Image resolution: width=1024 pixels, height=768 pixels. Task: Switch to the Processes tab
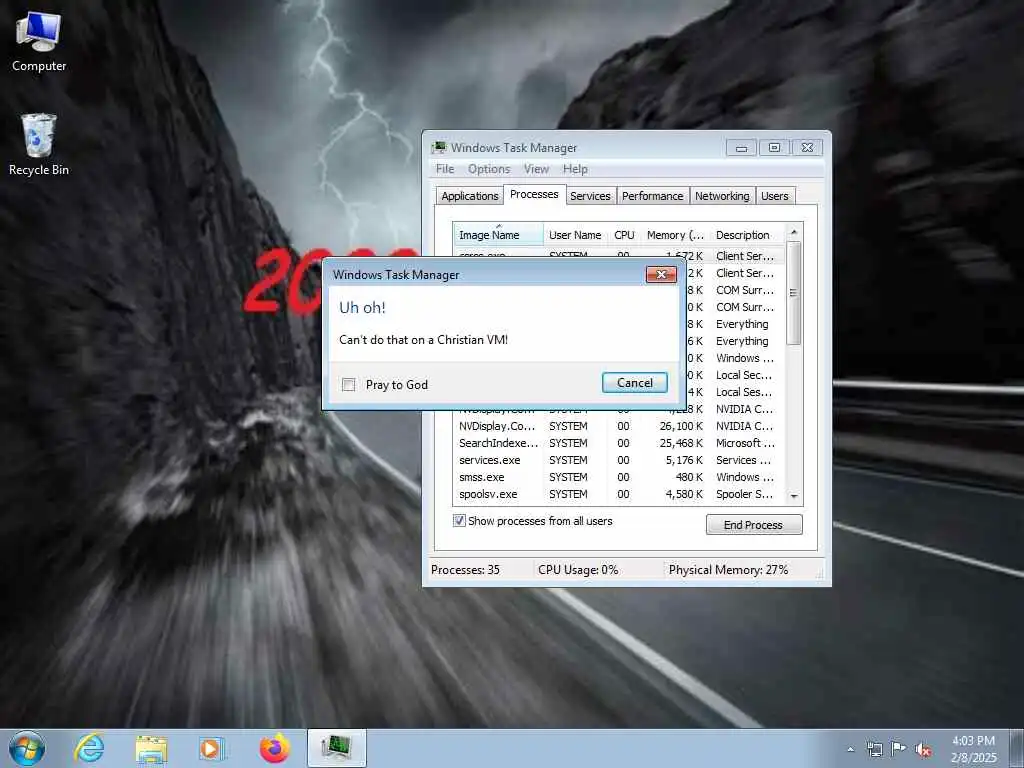point(534,194)
